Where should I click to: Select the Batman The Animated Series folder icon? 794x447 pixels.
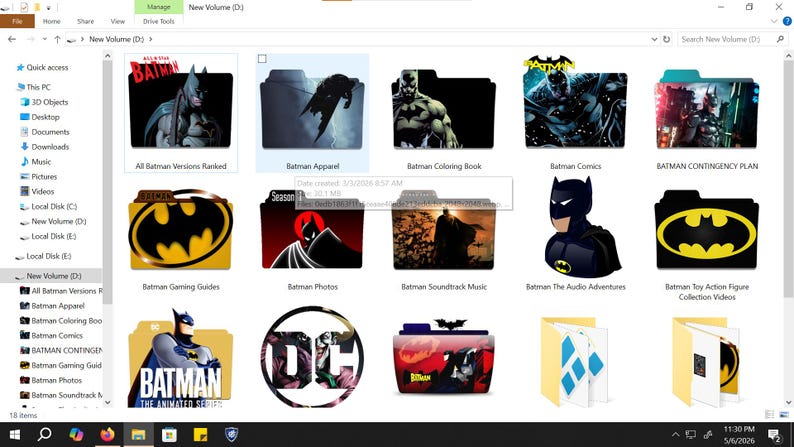pyautogui.click(x=181, y=357)
